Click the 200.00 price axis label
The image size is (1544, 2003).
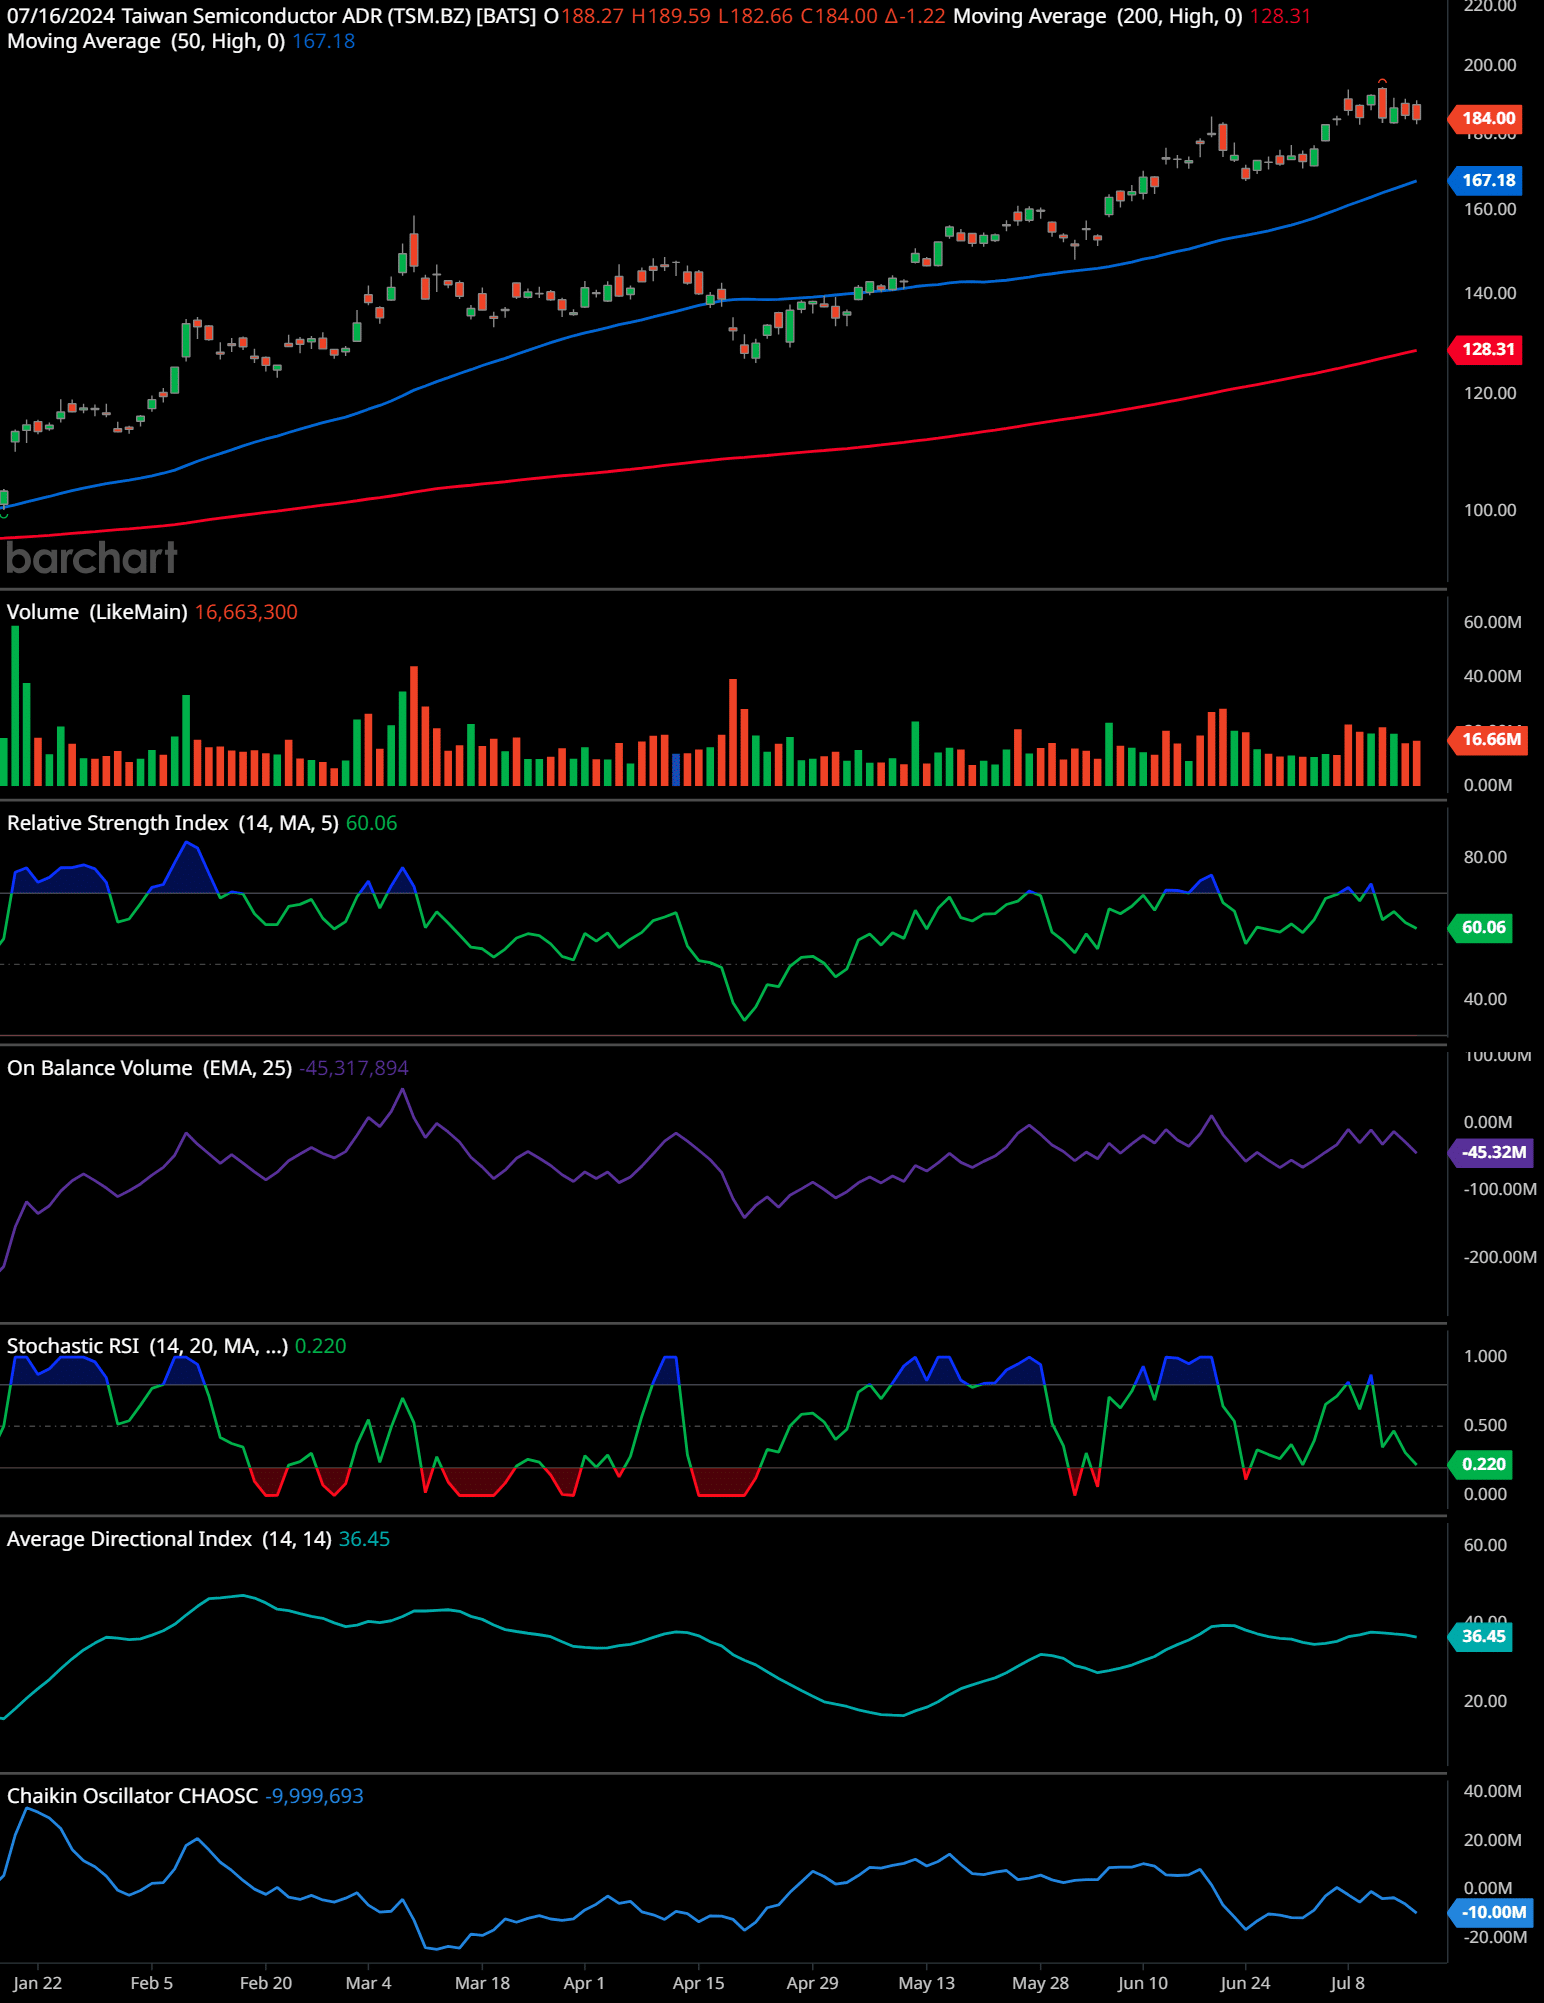tap(1490, 65)
